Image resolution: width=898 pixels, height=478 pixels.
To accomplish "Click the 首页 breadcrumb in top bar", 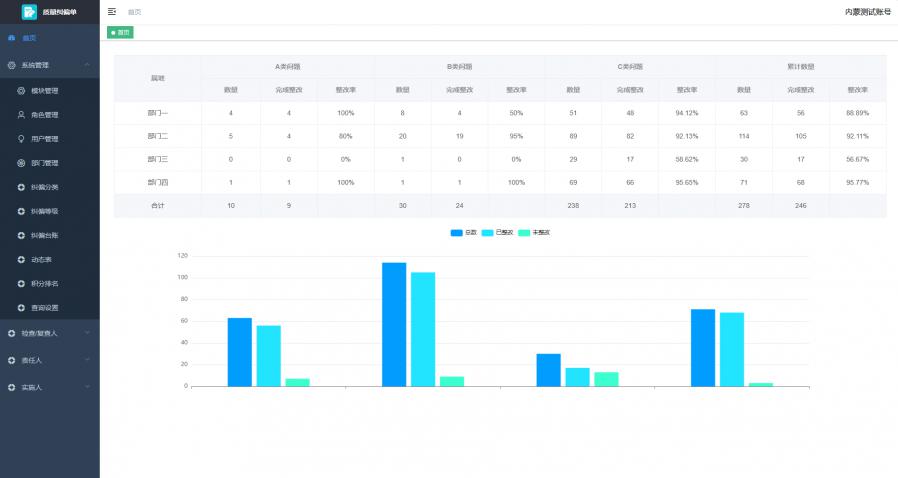I will [x=134, y=12].
